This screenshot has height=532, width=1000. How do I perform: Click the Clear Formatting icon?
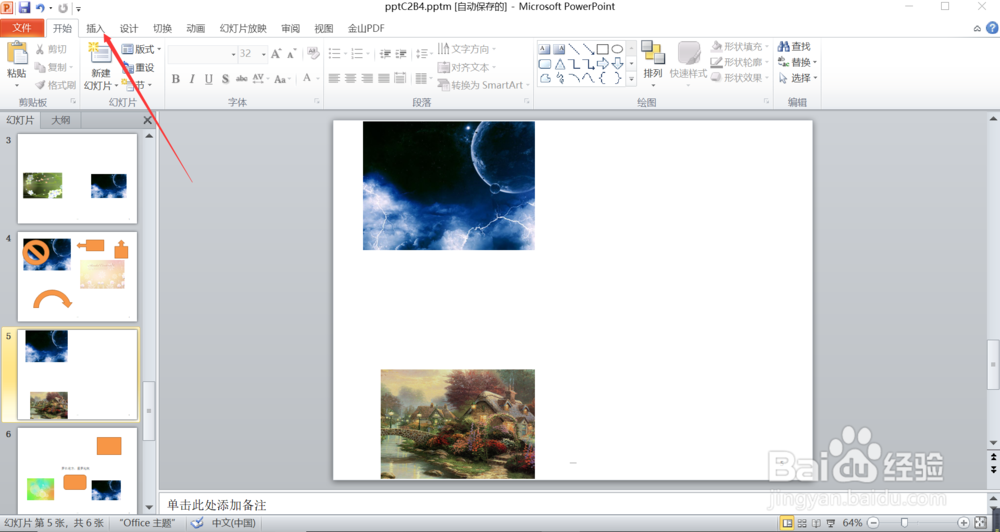(x=312, y=54)
